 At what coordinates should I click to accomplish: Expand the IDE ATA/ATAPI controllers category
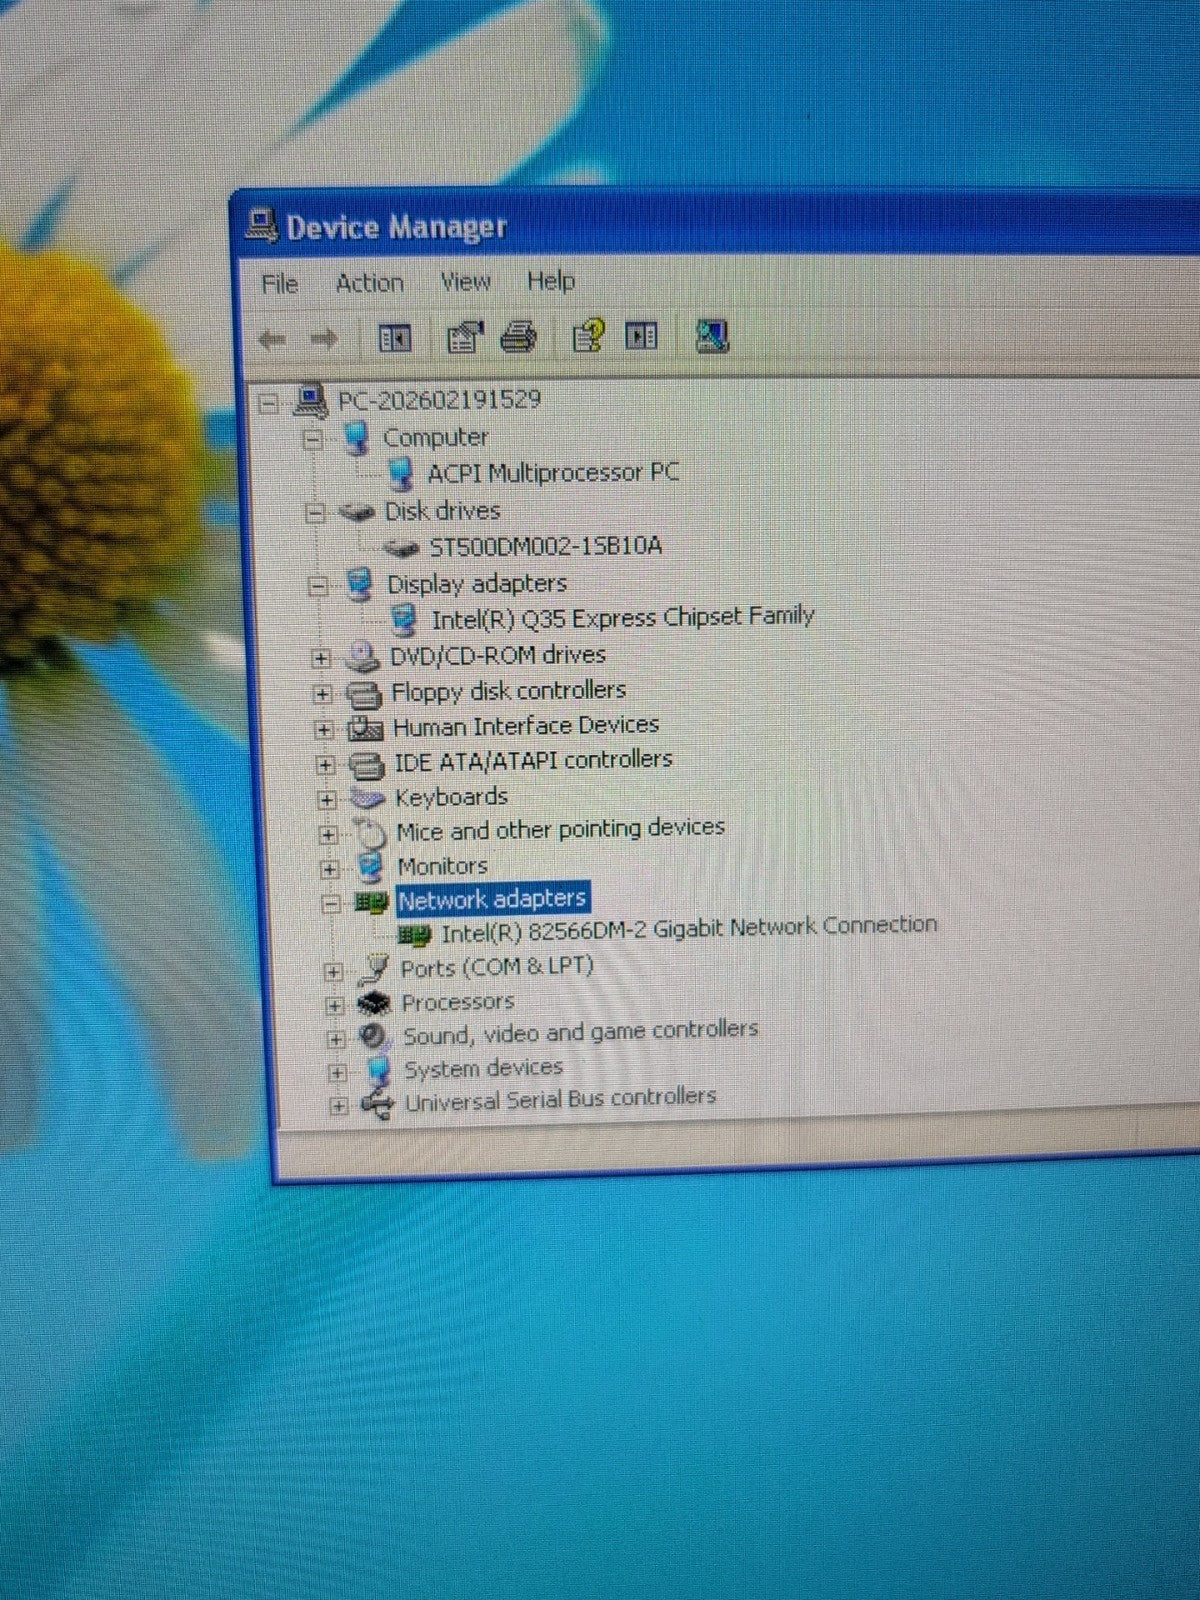pyautogui.click(x=325, y=765)
